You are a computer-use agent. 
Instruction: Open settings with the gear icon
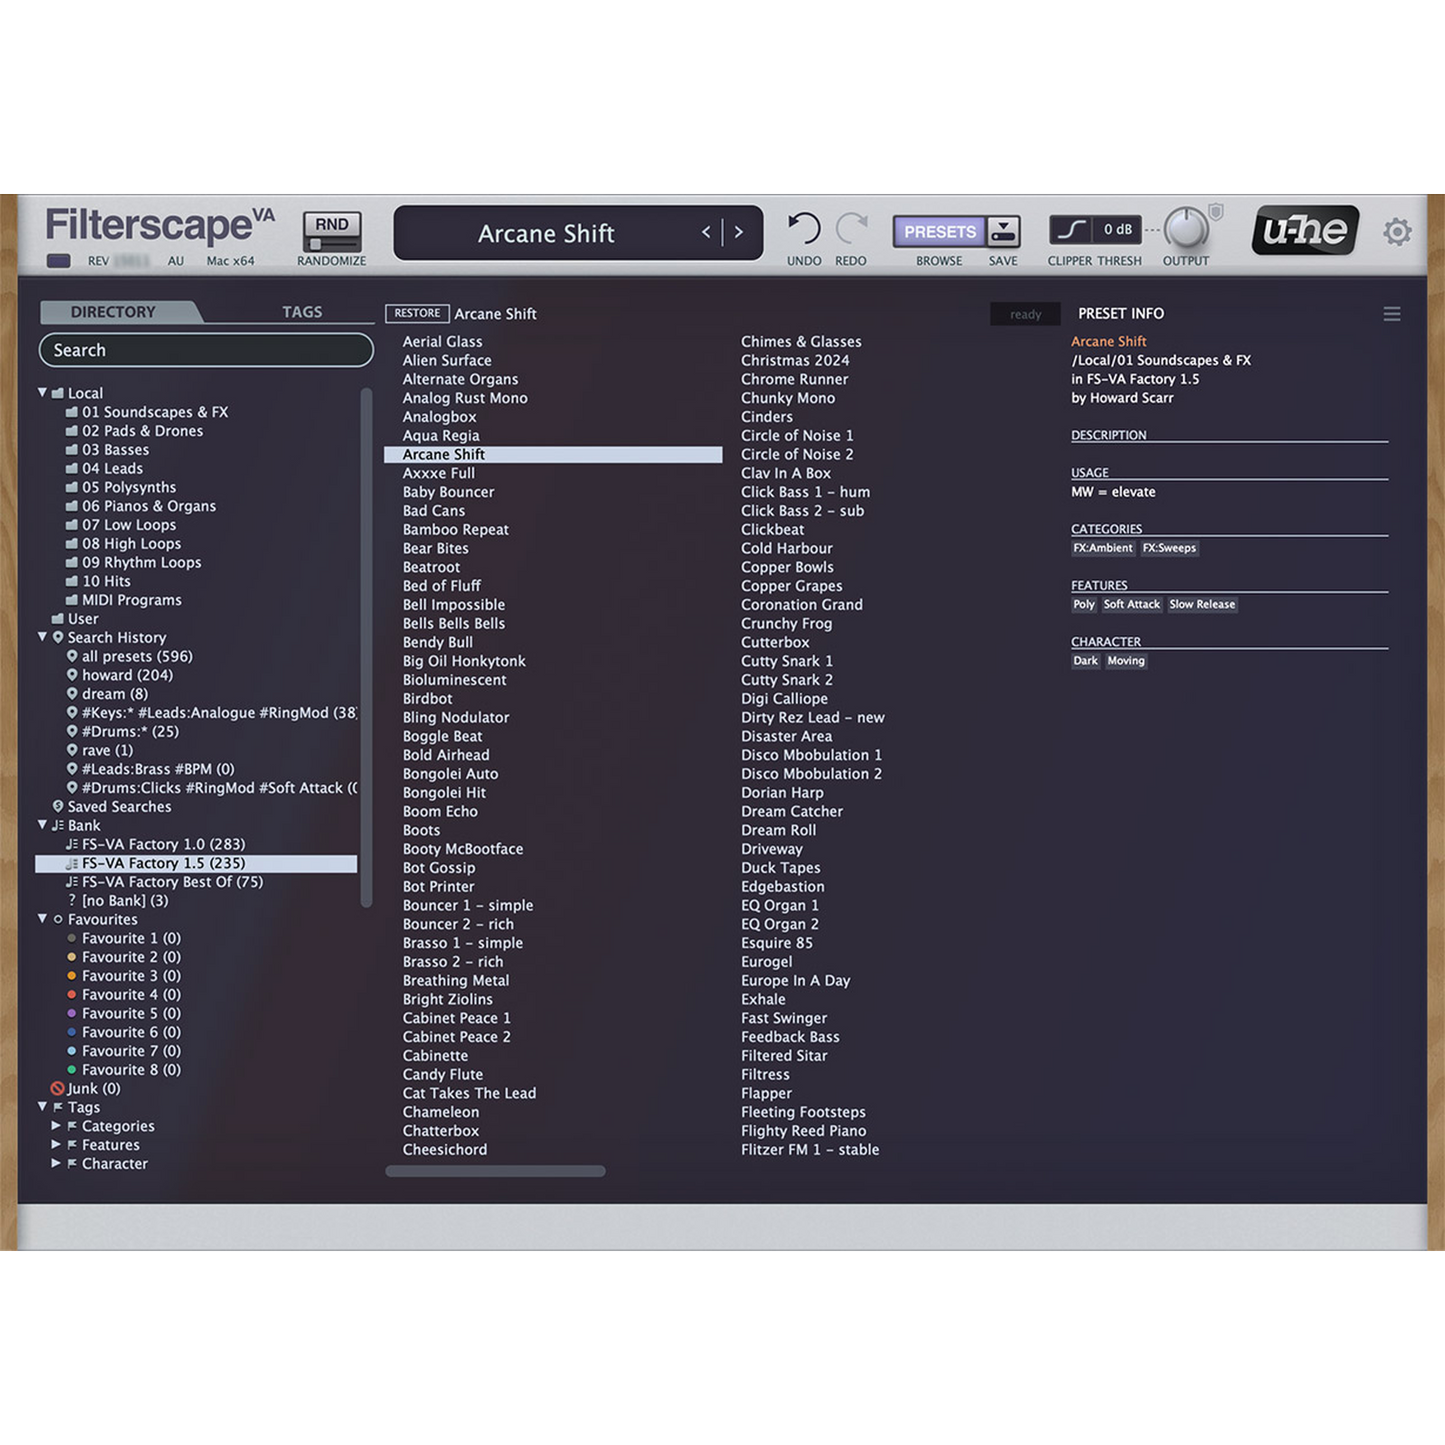point(1397,232)
